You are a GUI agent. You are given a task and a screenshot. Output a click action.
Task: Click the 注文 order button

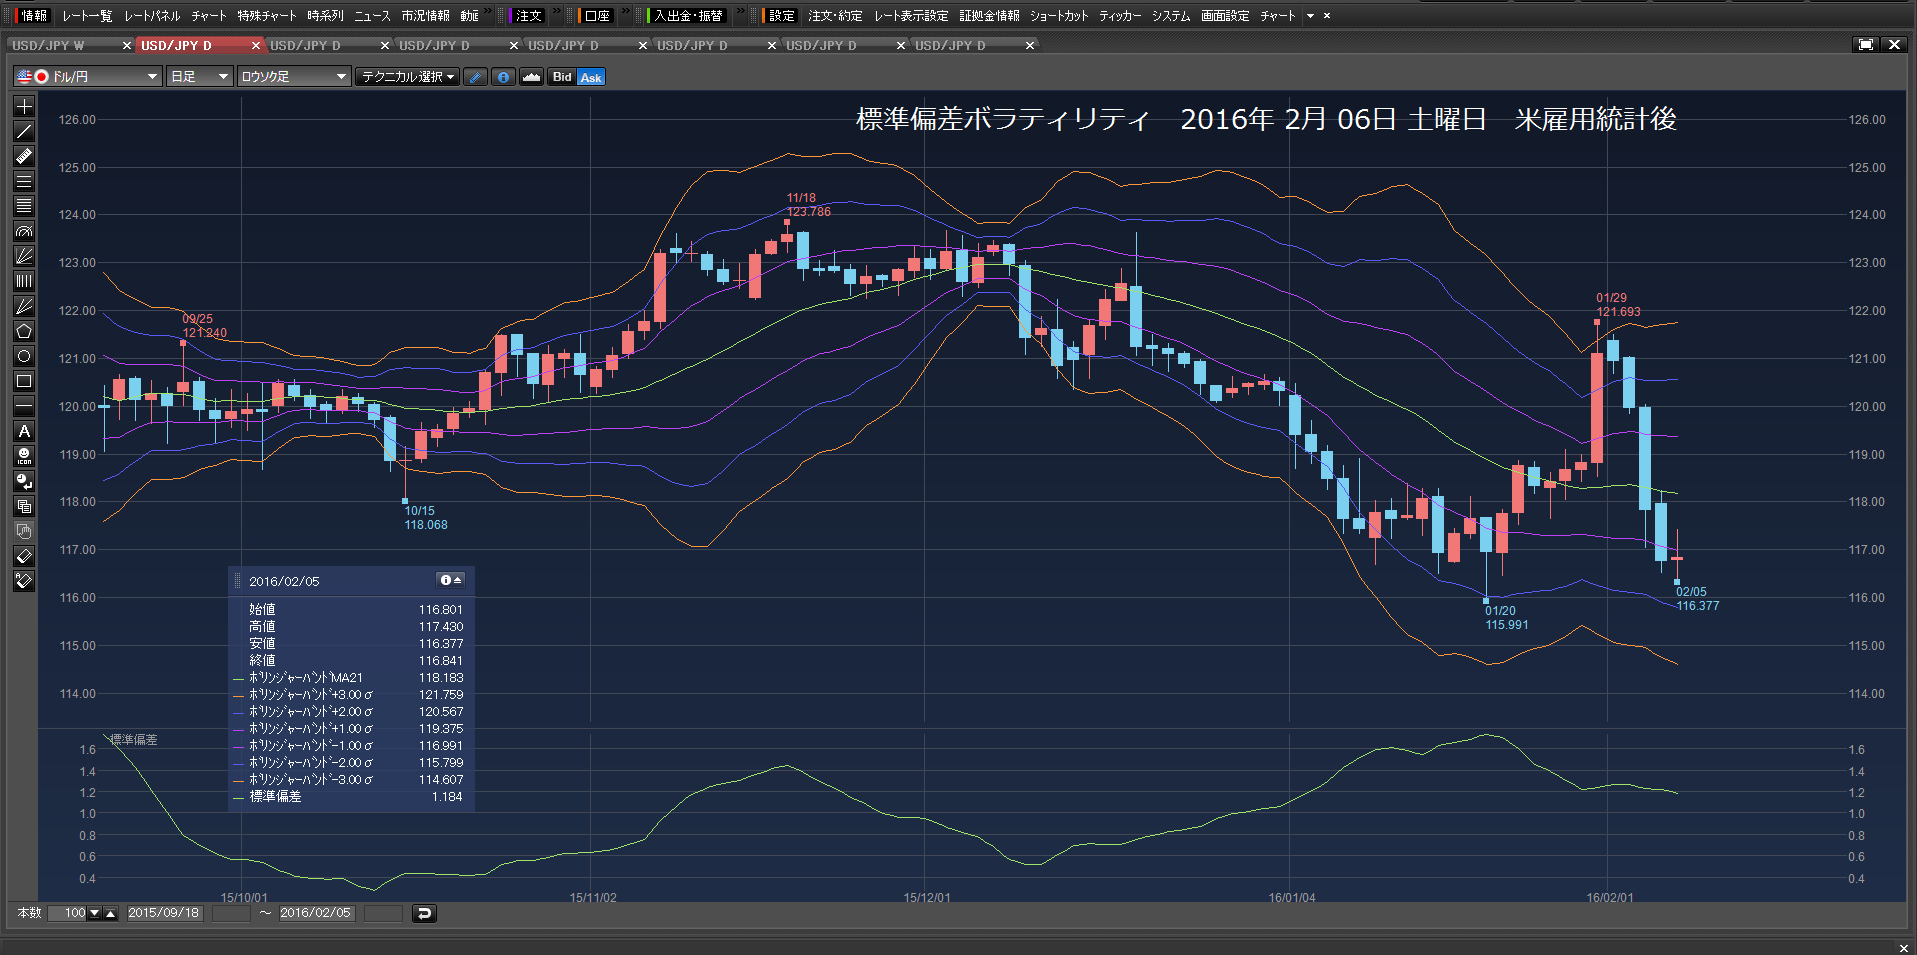[x=528, y=16]
